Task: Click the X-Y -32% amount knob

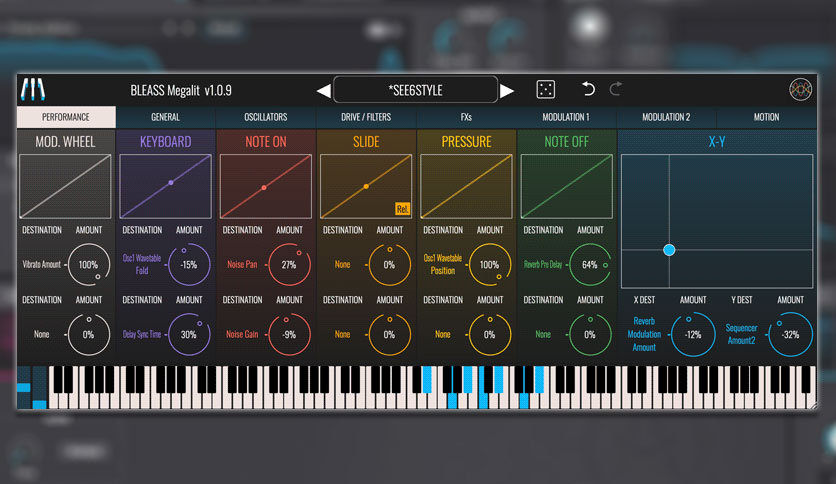Action: click(x=790, y=335)
